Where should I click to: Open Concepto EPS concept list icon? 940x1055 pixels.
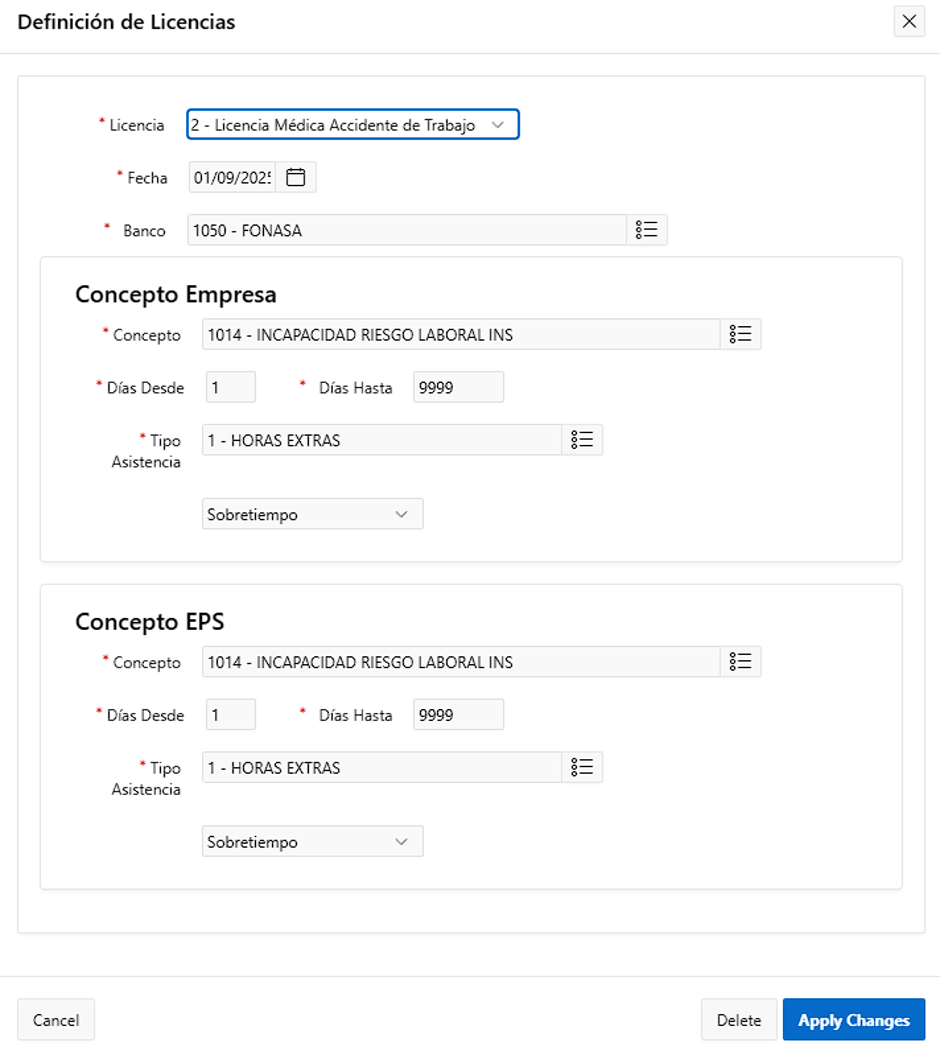[740, 662]
